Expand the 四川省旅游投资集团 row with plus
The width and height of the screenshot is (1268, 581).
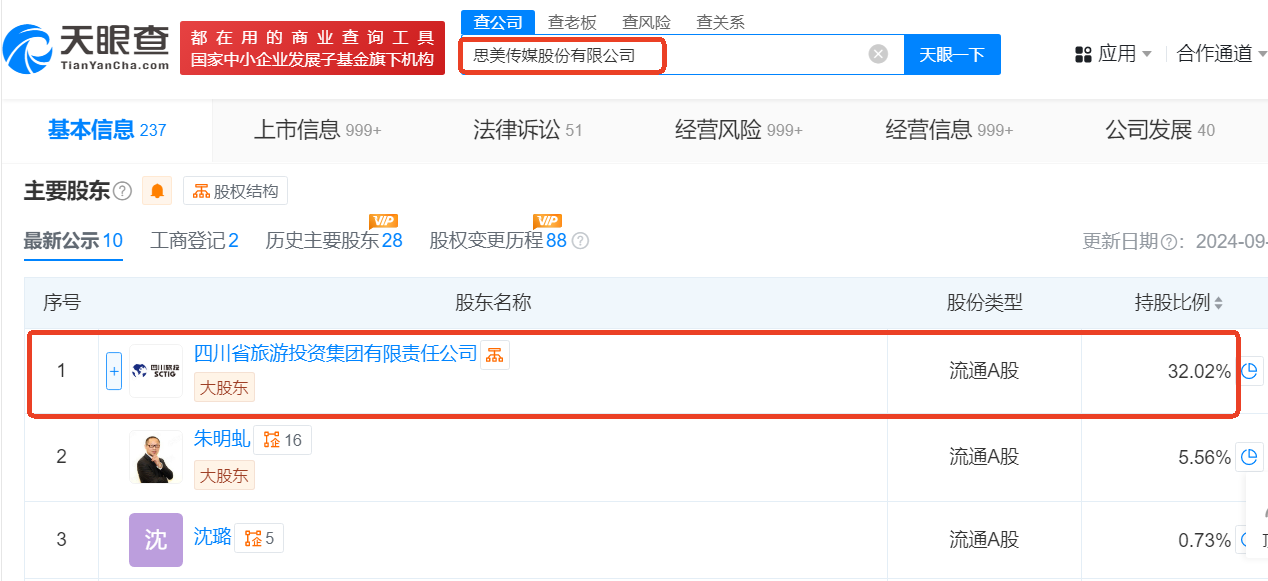point(114,371)
